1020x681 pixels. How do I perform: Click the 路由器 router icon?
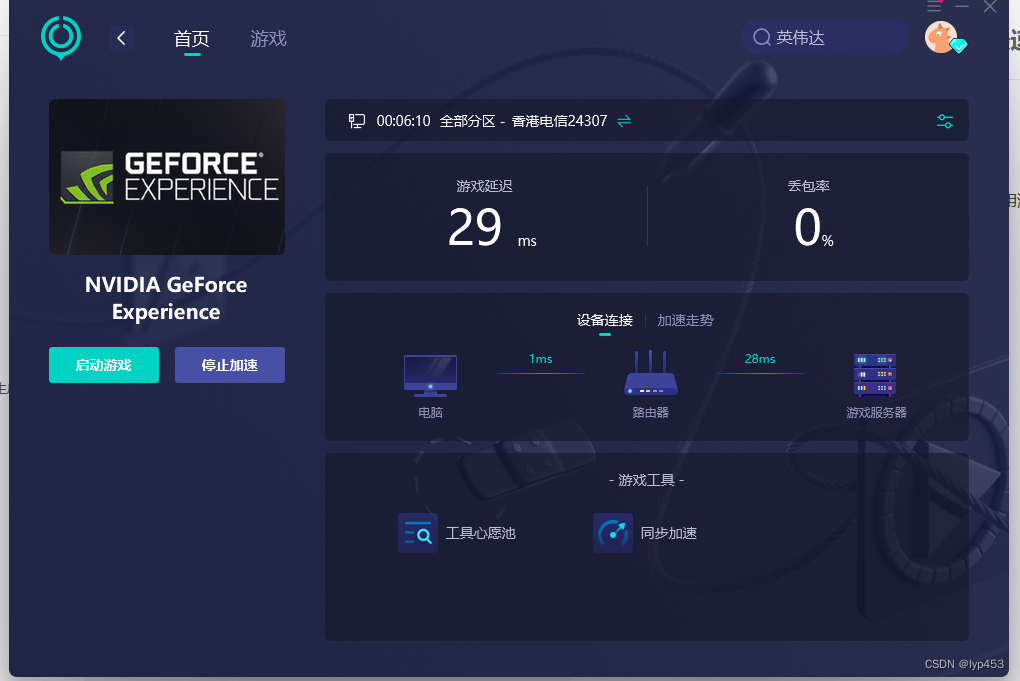[x=651, y=373]
